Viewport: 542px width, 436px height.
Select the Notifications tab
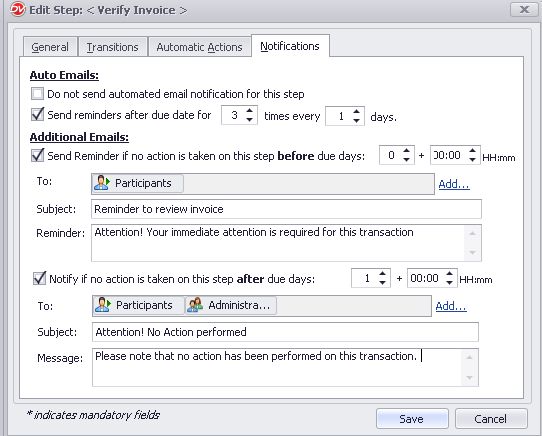(290, 46)
